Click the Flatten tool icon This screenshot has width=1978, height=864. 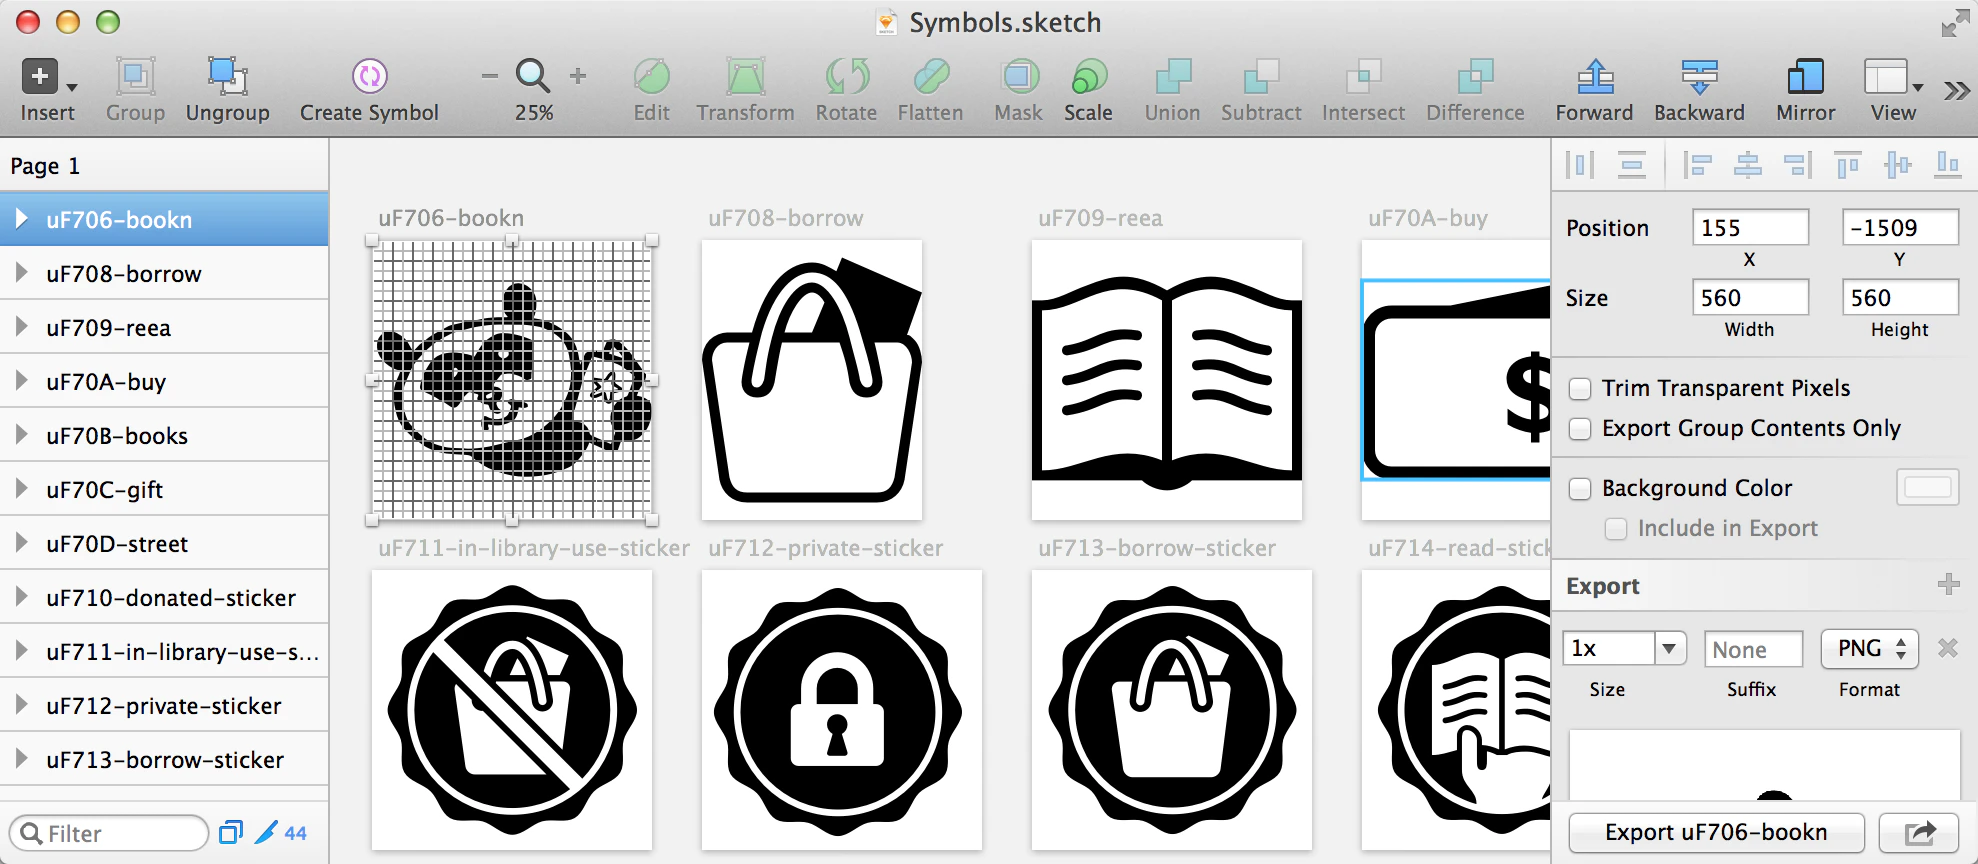930,76
